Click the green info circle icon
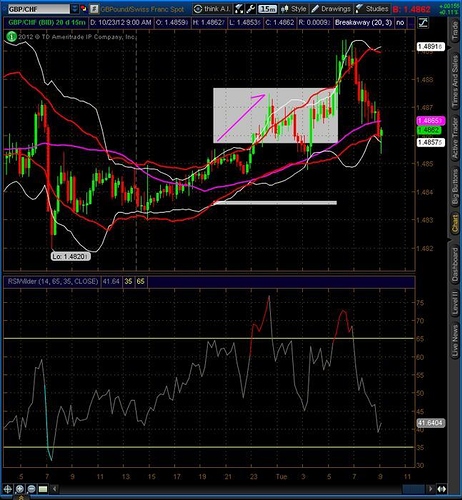Image resolution: width=462 pixels, height=500 pixels. pos(11,36)
